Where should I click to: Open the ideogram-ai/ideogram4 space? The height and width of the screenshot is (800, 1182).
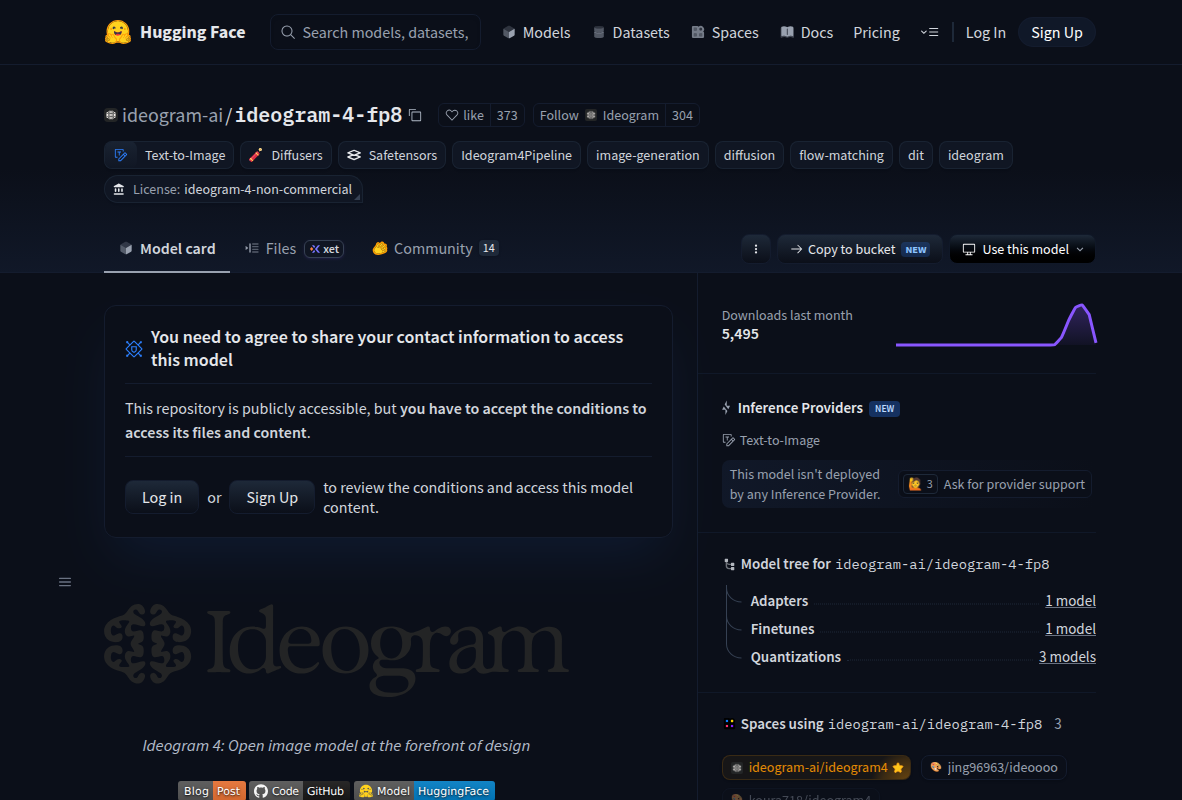point(816,768)
